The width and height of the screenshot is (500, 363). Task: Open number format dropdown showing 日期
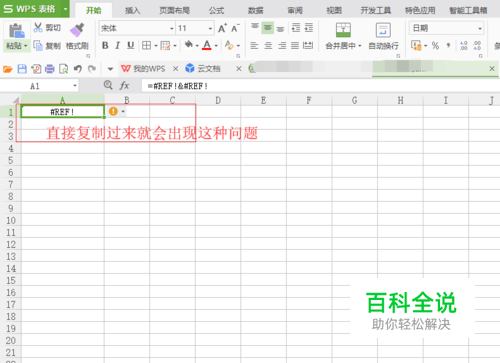(480, 28)
